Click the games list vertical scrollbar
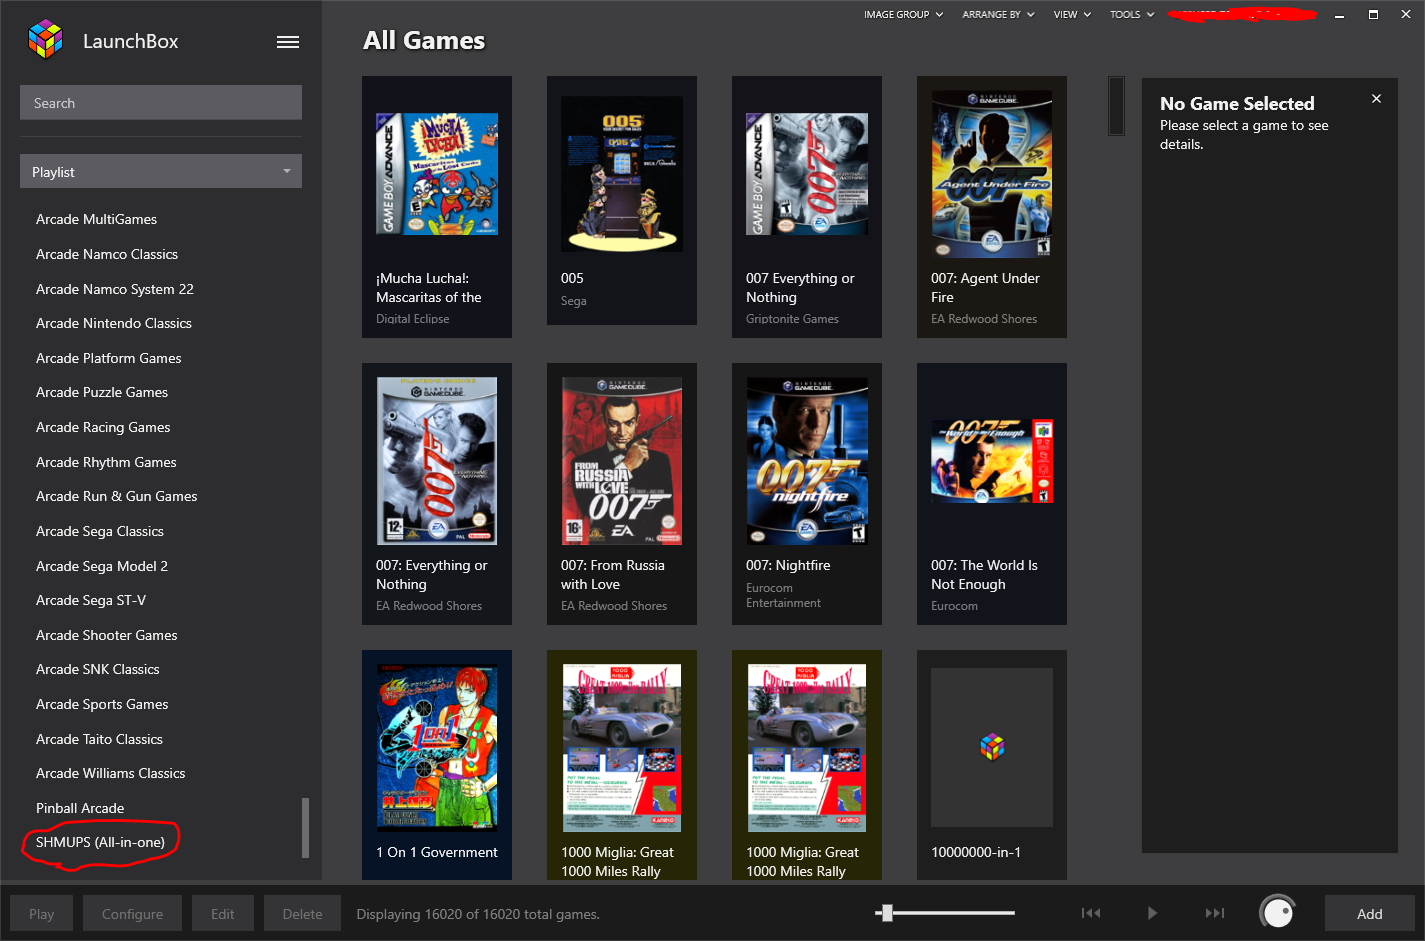Screen dimensions: 1425x941 [x=1117, y=106]
